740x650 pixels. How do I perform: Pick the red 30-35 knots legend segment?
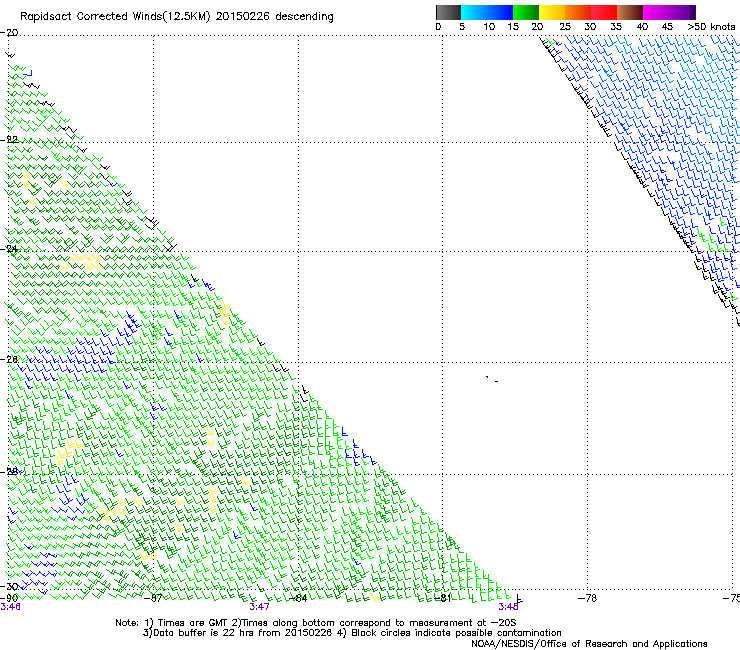click(x=604, y=12)
